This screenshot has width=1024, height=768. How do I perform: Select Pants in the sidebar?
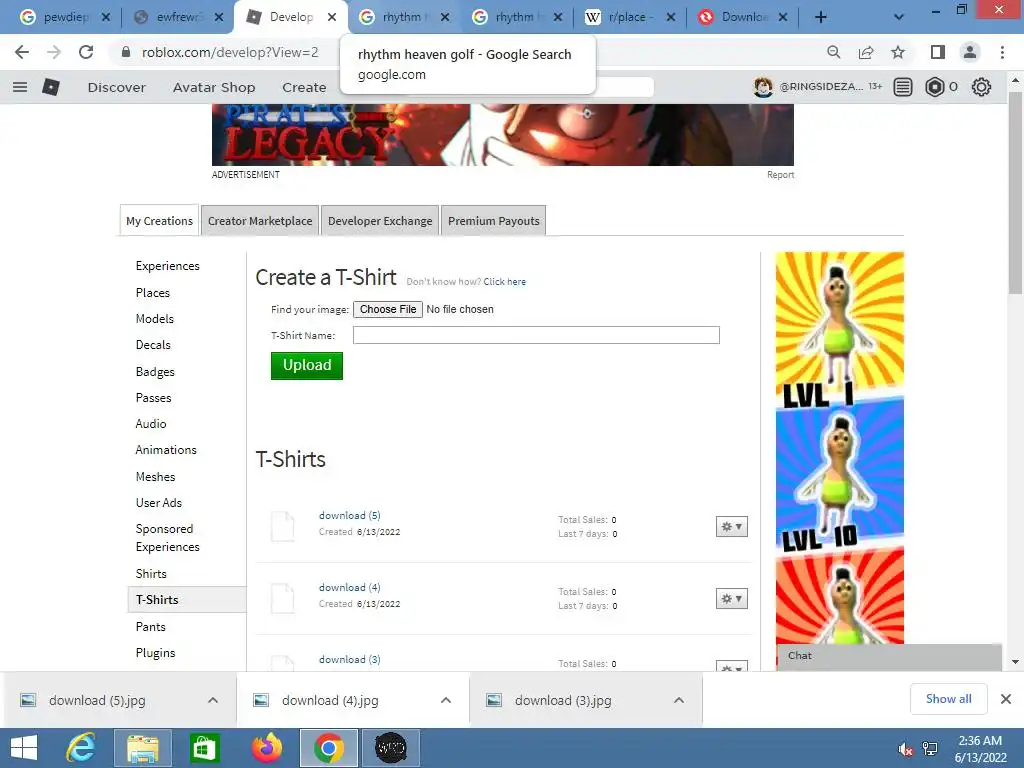tap(150, 626)
